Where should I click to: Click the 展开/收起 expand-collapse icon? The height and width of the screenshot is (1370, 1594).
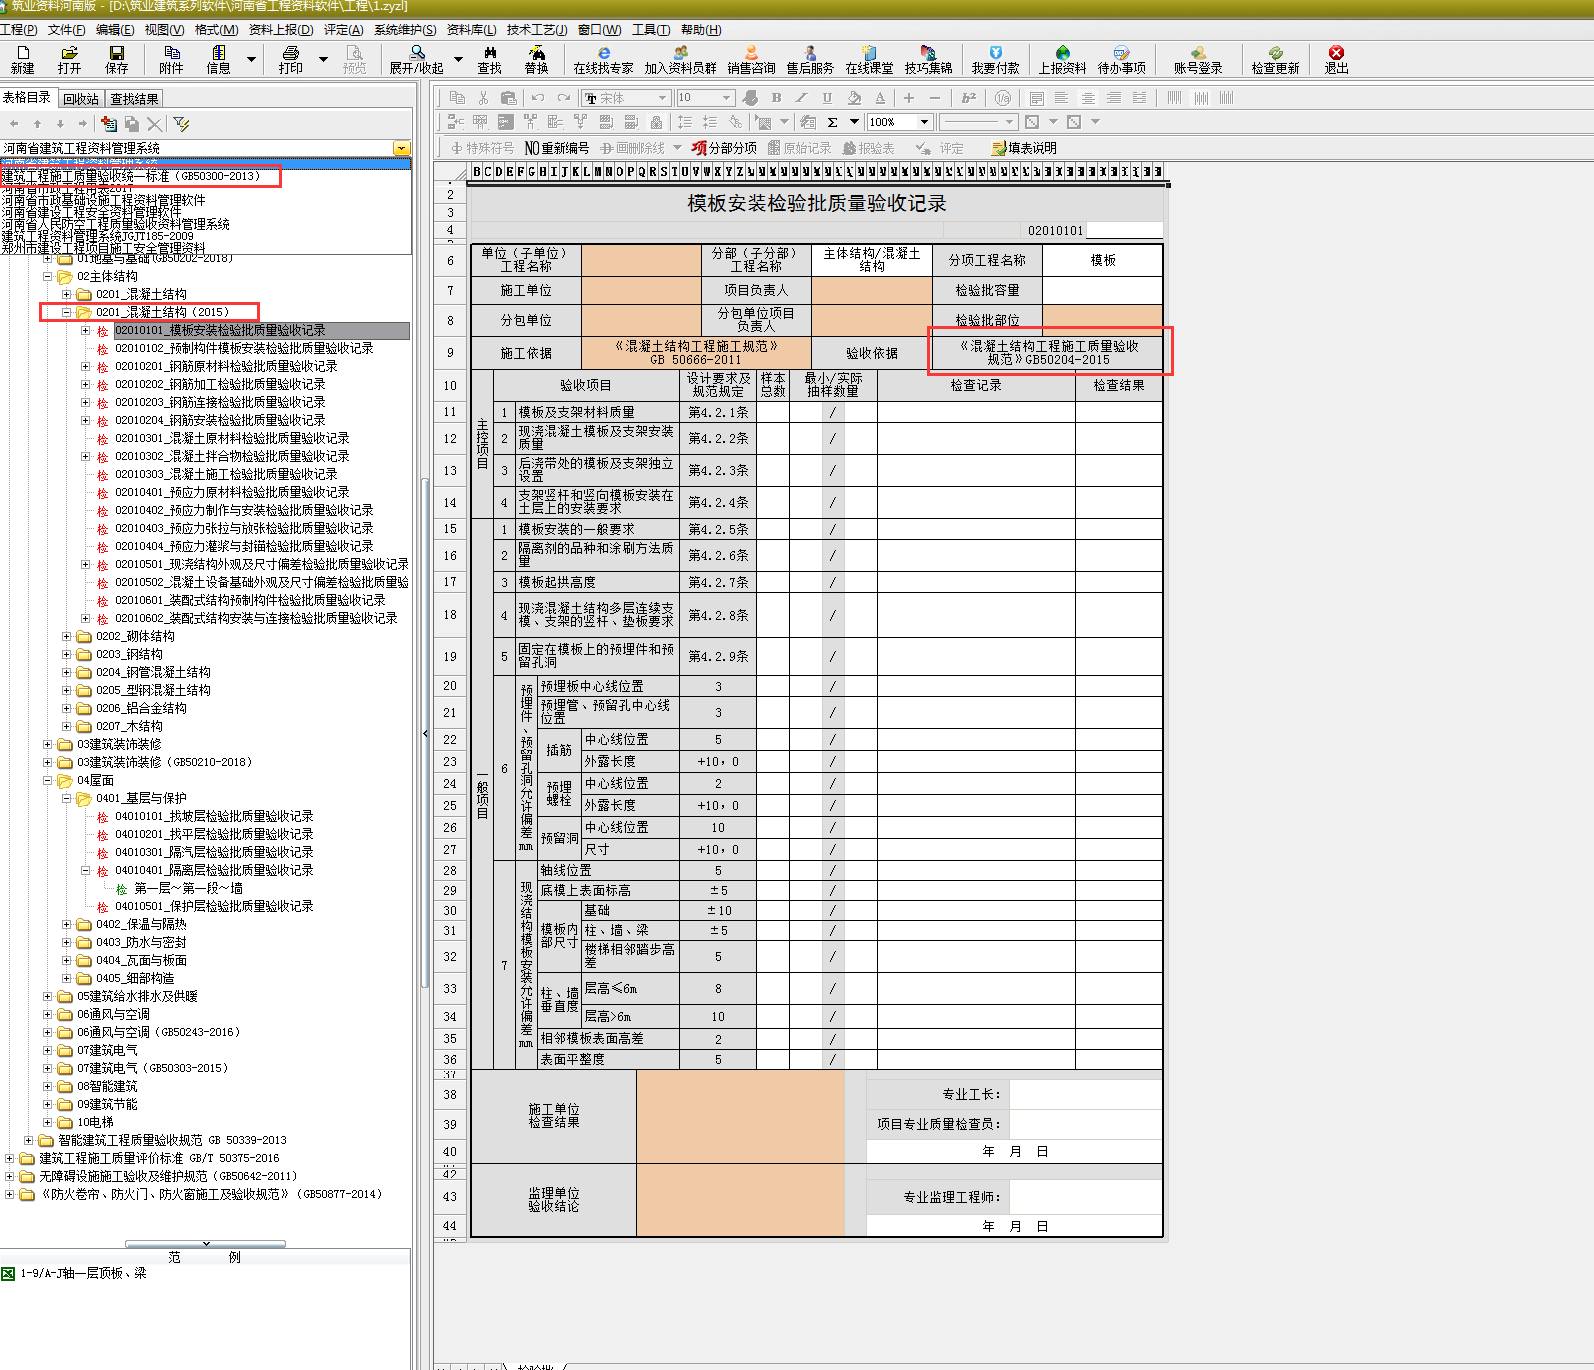416,60
